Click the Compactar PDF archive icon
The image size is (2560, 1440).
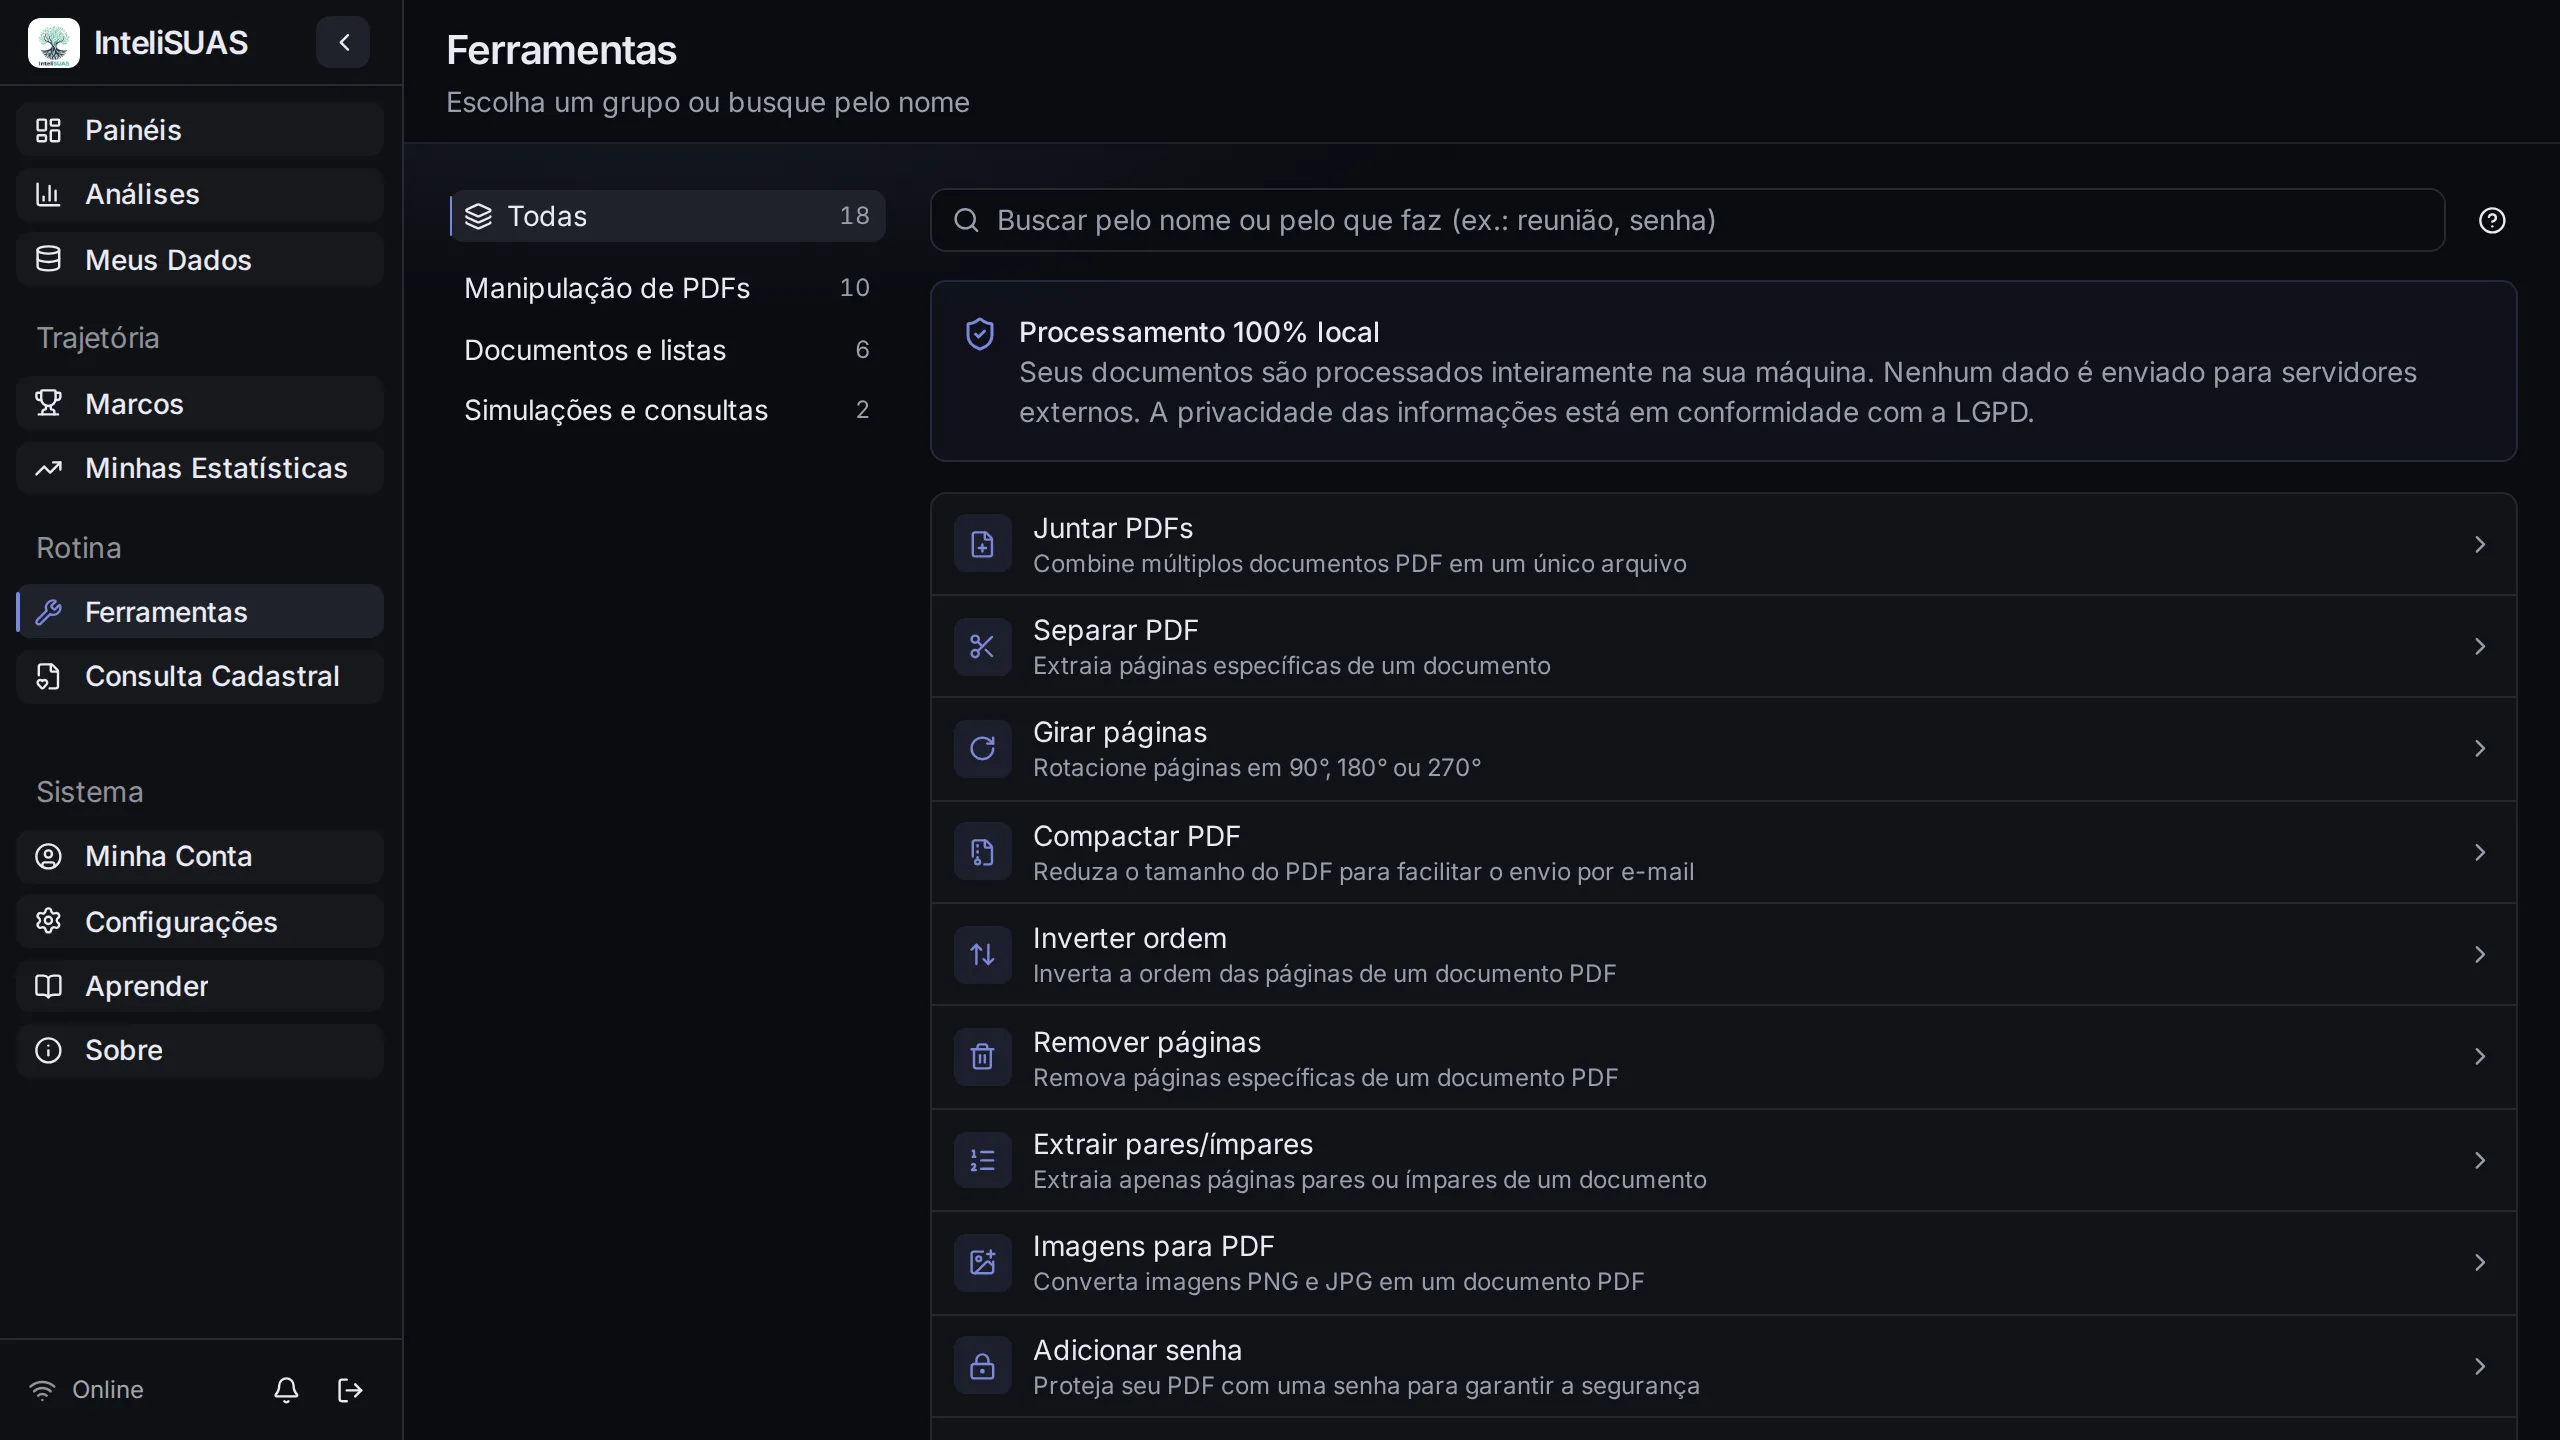[982, 852]
